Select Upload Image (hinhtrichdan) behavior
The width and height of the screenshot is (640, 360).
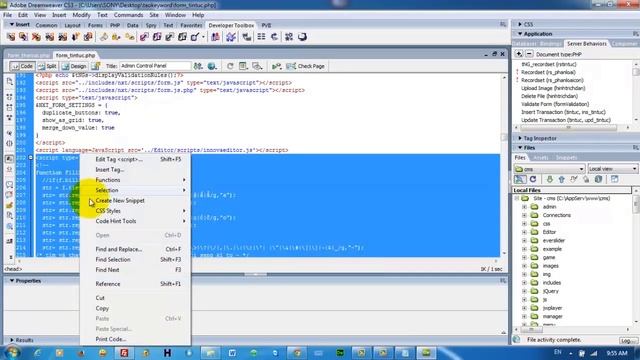point(553,88)
